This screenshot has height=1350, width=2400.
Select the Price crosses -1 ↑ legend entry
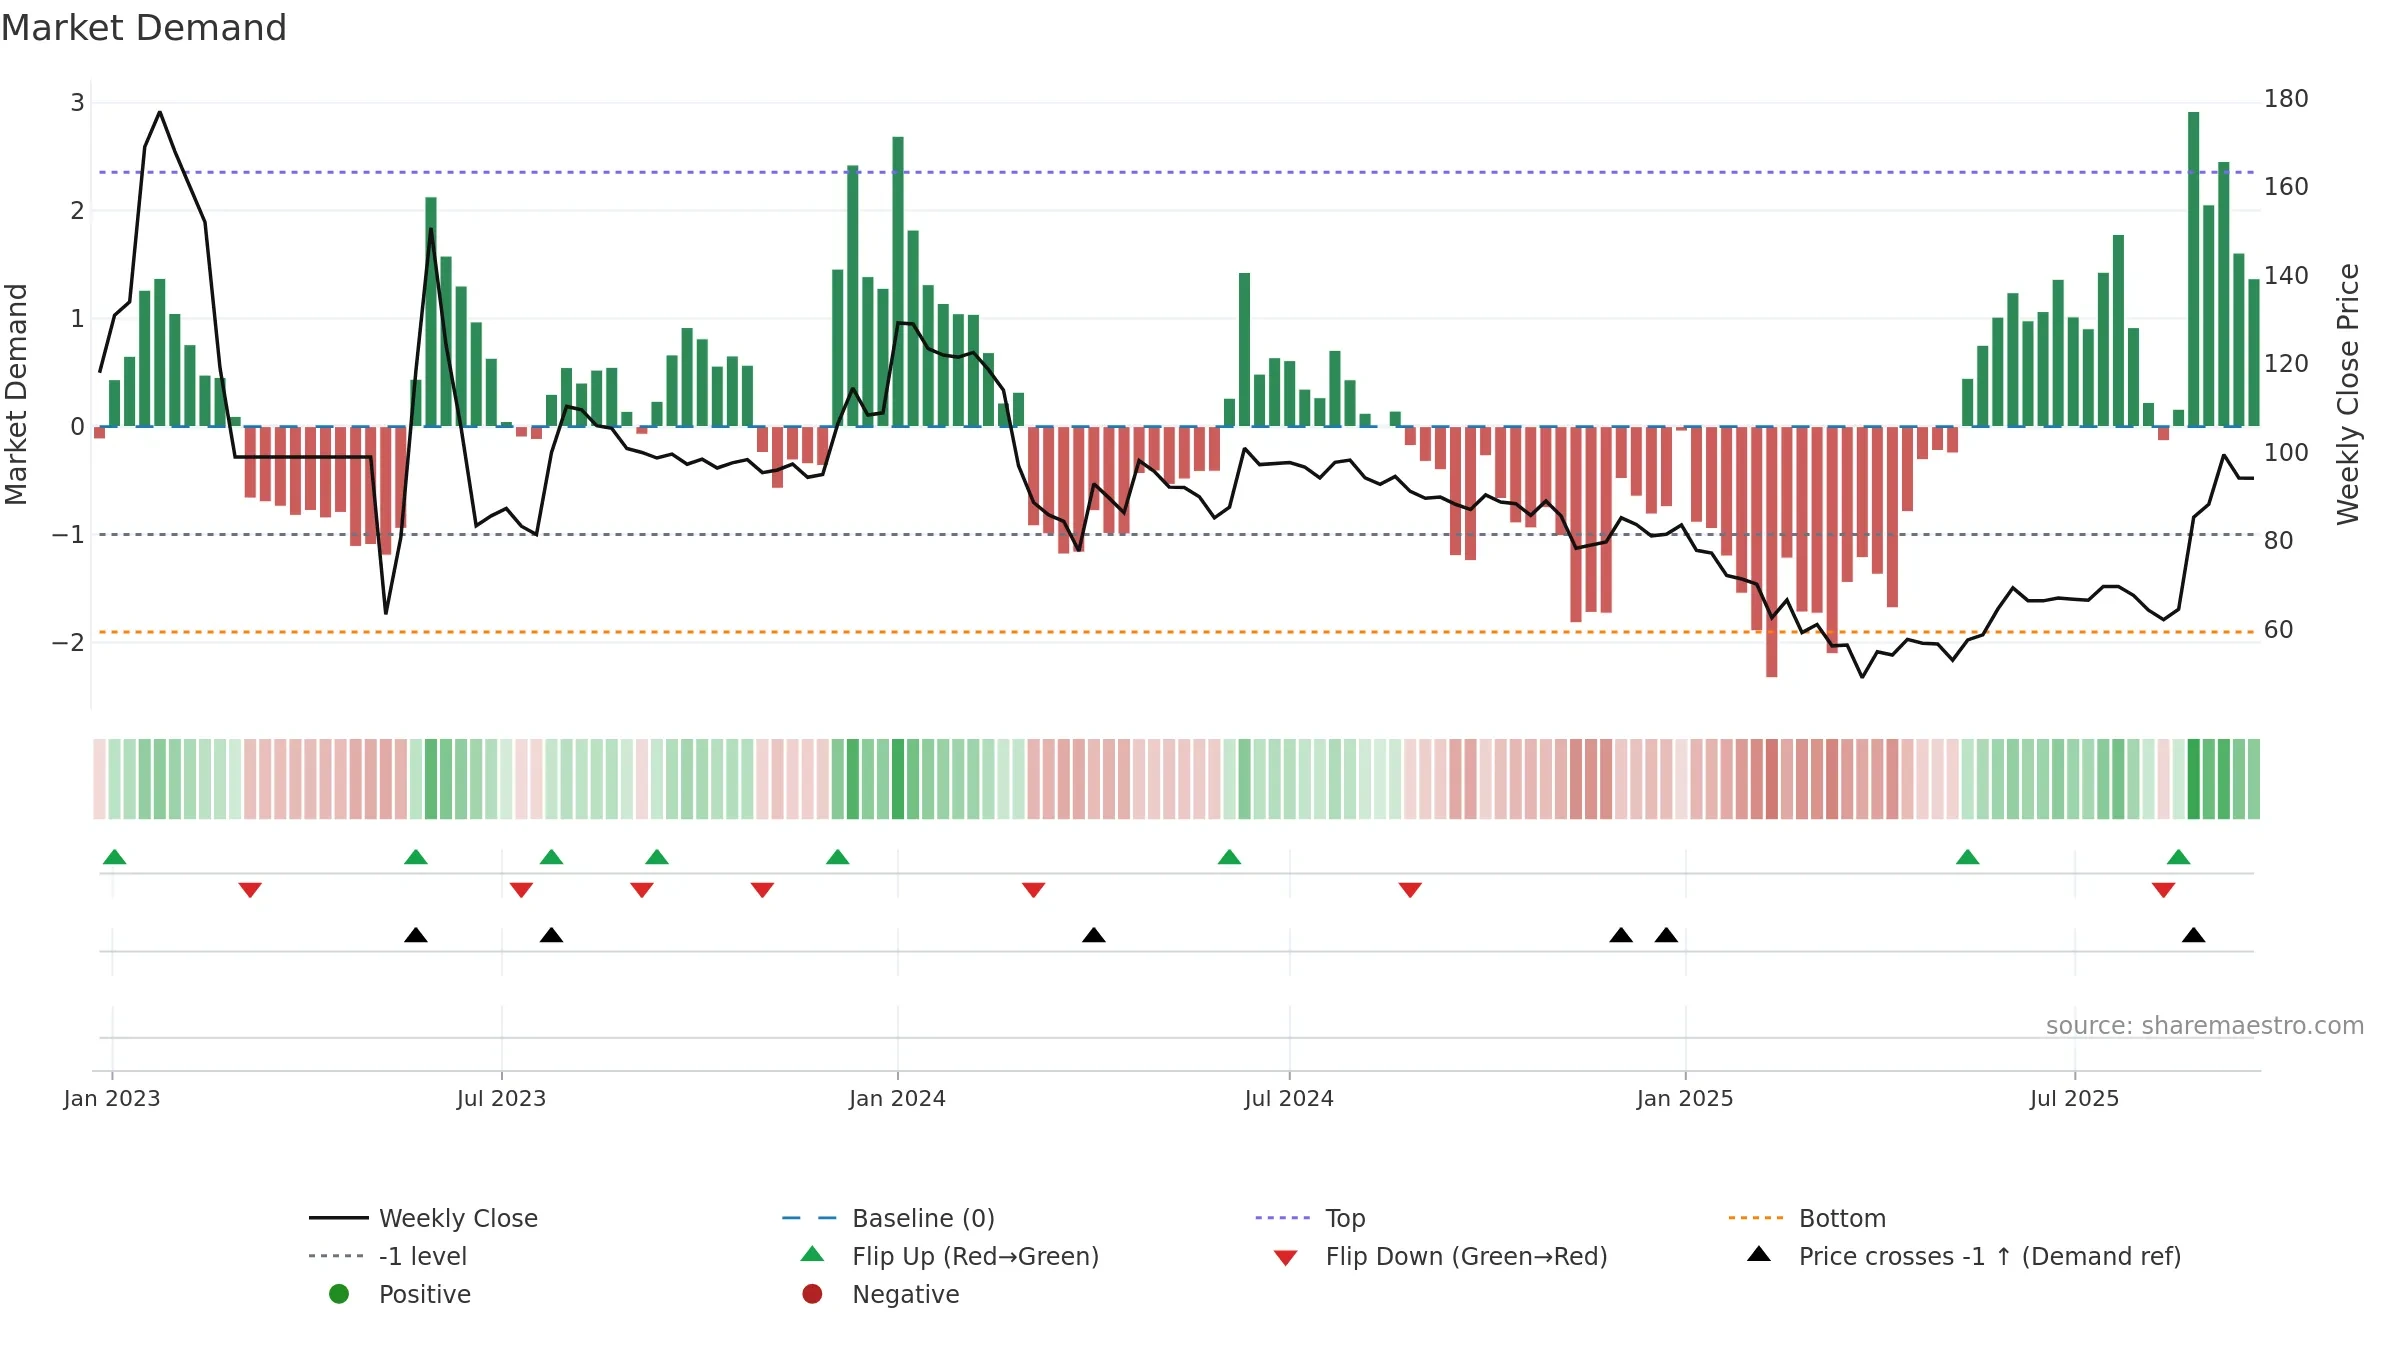[x=1964, y=1256]
